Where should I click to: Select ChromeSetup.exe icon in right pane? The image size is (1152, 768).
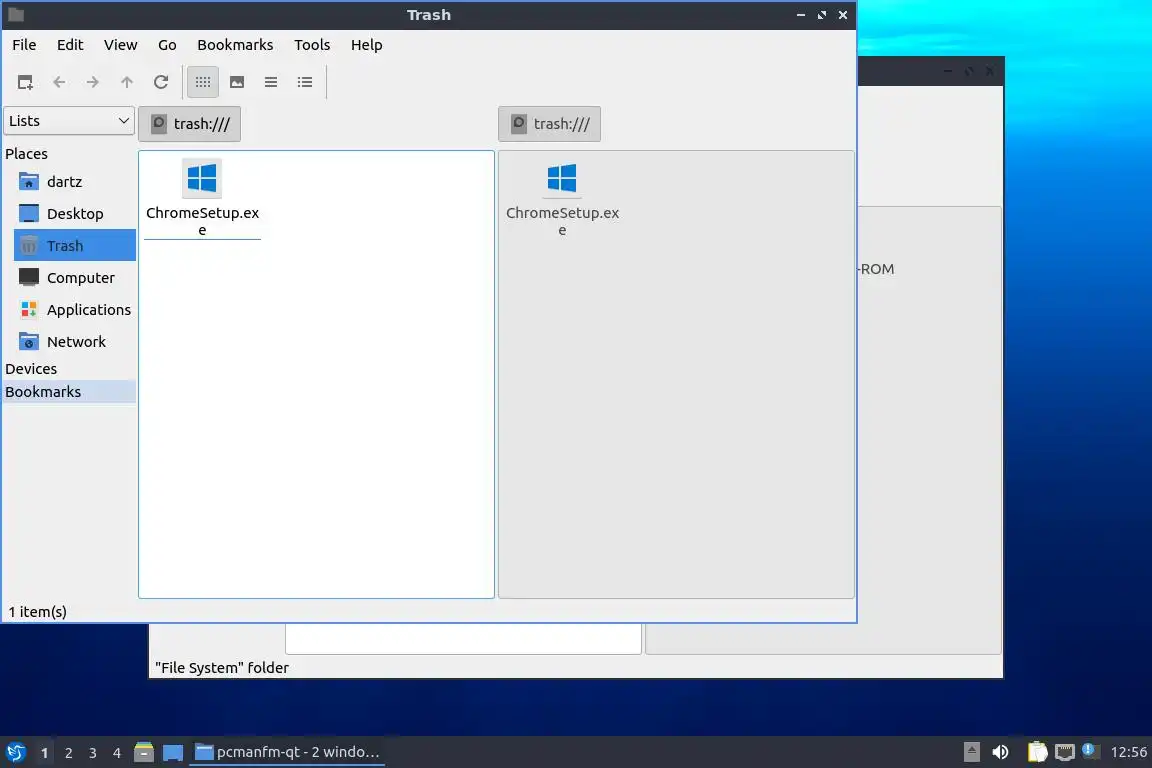point(562,179)
